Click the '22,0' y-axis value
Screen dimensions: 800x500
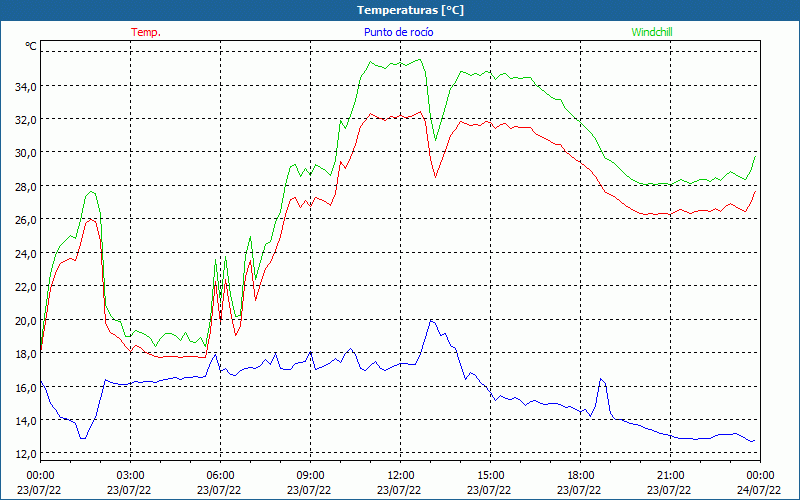(x=26, y=287)
